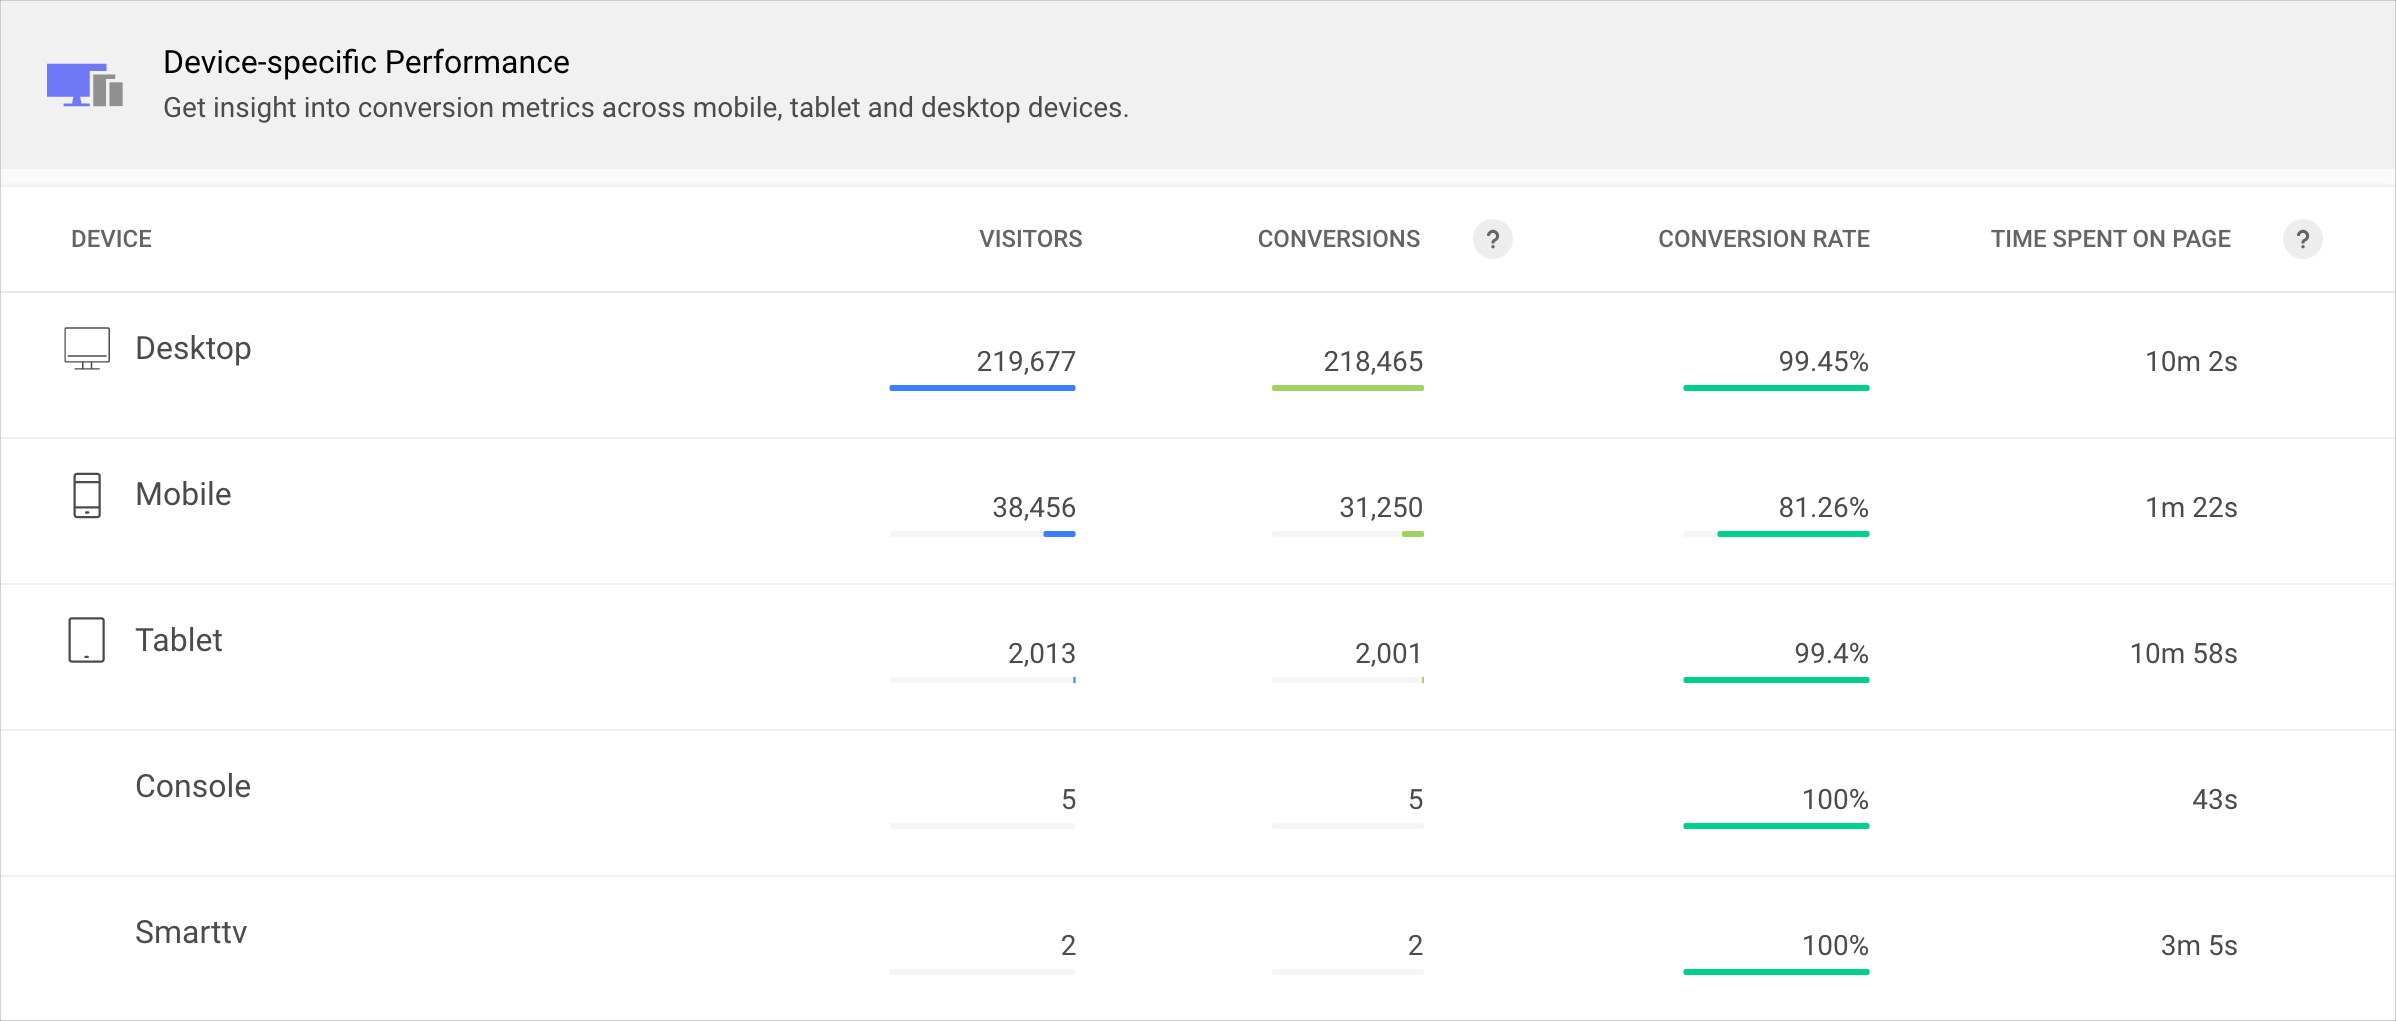Click the Desktop conversions green bar
The height and width of the screenshot is (1021, 2396).
[1347, 388]
